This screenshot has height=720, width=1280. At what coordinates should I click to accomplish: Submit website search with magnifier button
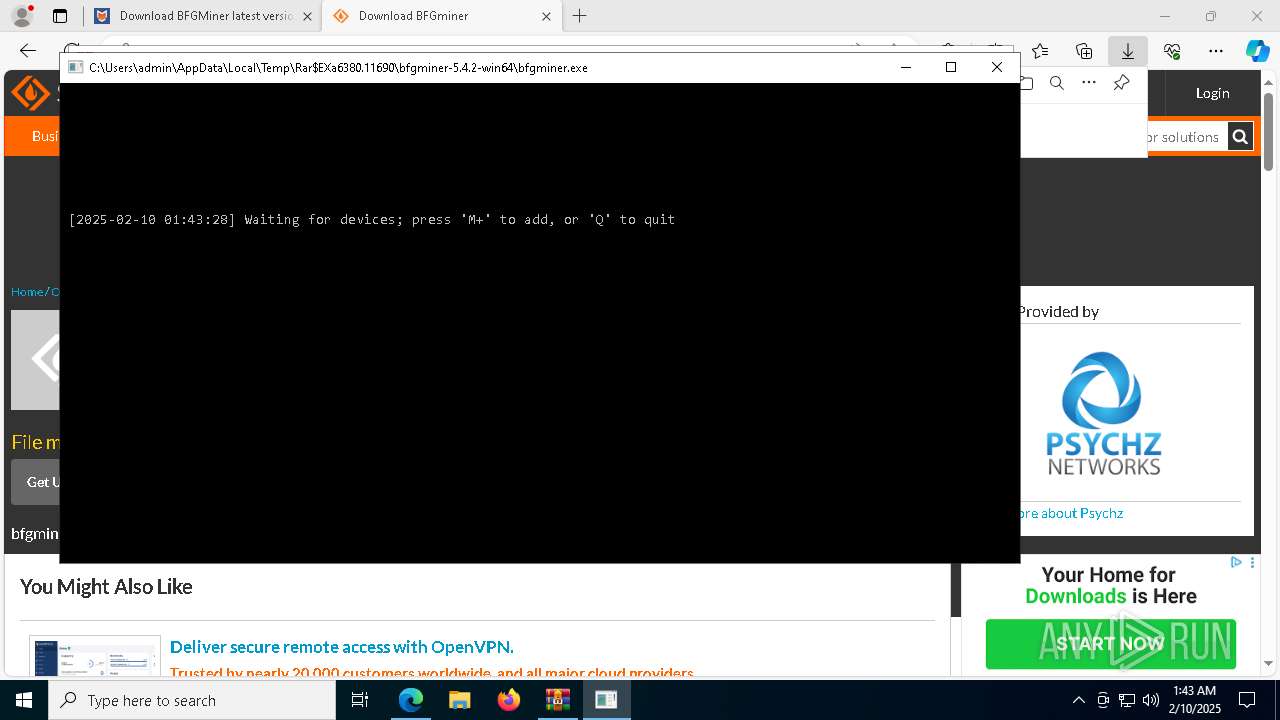point(1240,137)
